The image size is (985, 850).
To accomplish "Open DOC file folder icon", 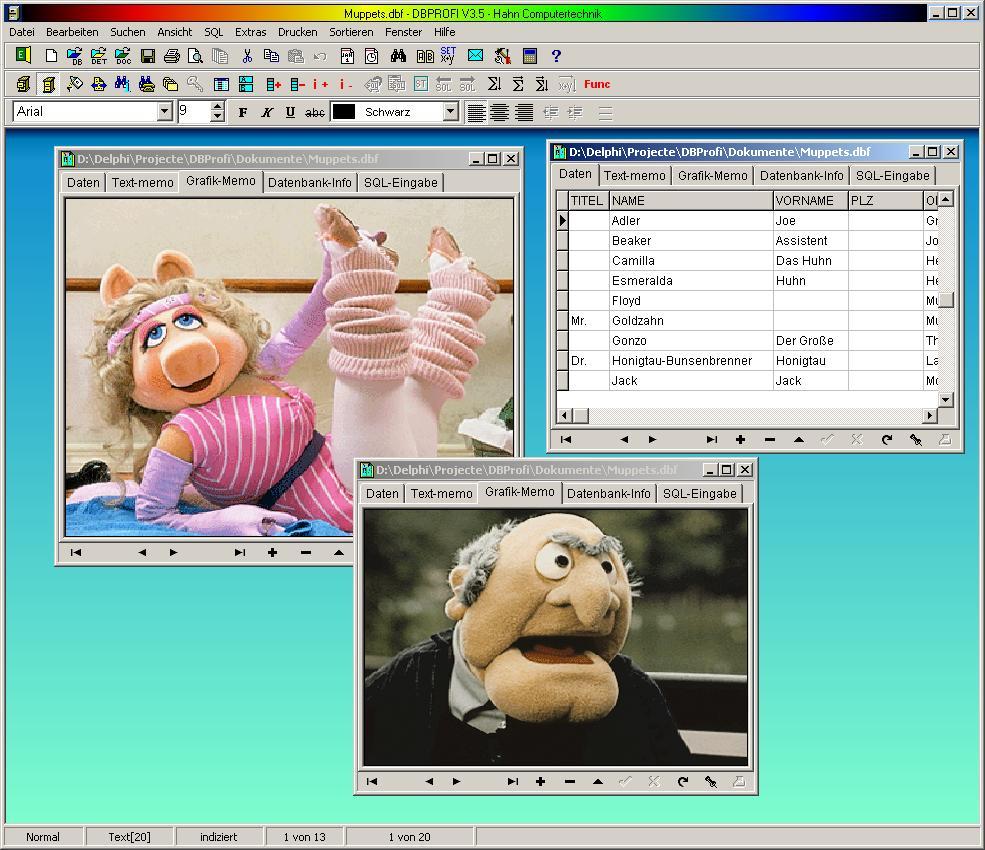I will click(x=123, y=56).
